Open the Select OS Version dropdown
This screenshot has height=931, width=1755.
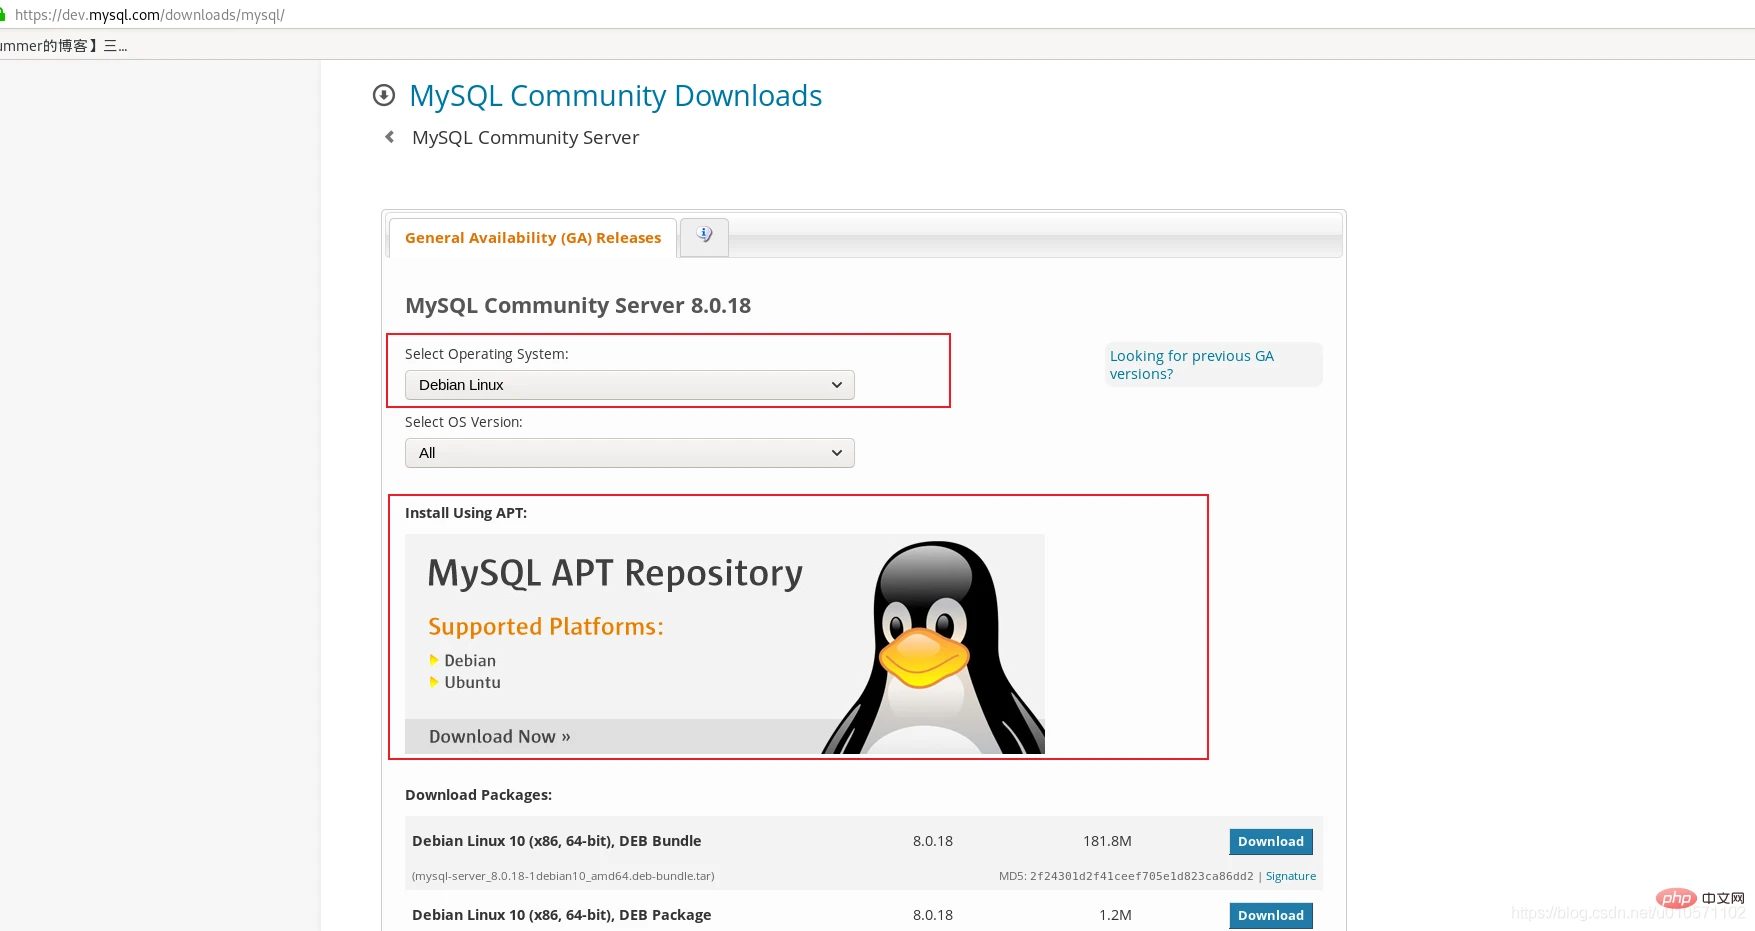(x=629, y=453)
